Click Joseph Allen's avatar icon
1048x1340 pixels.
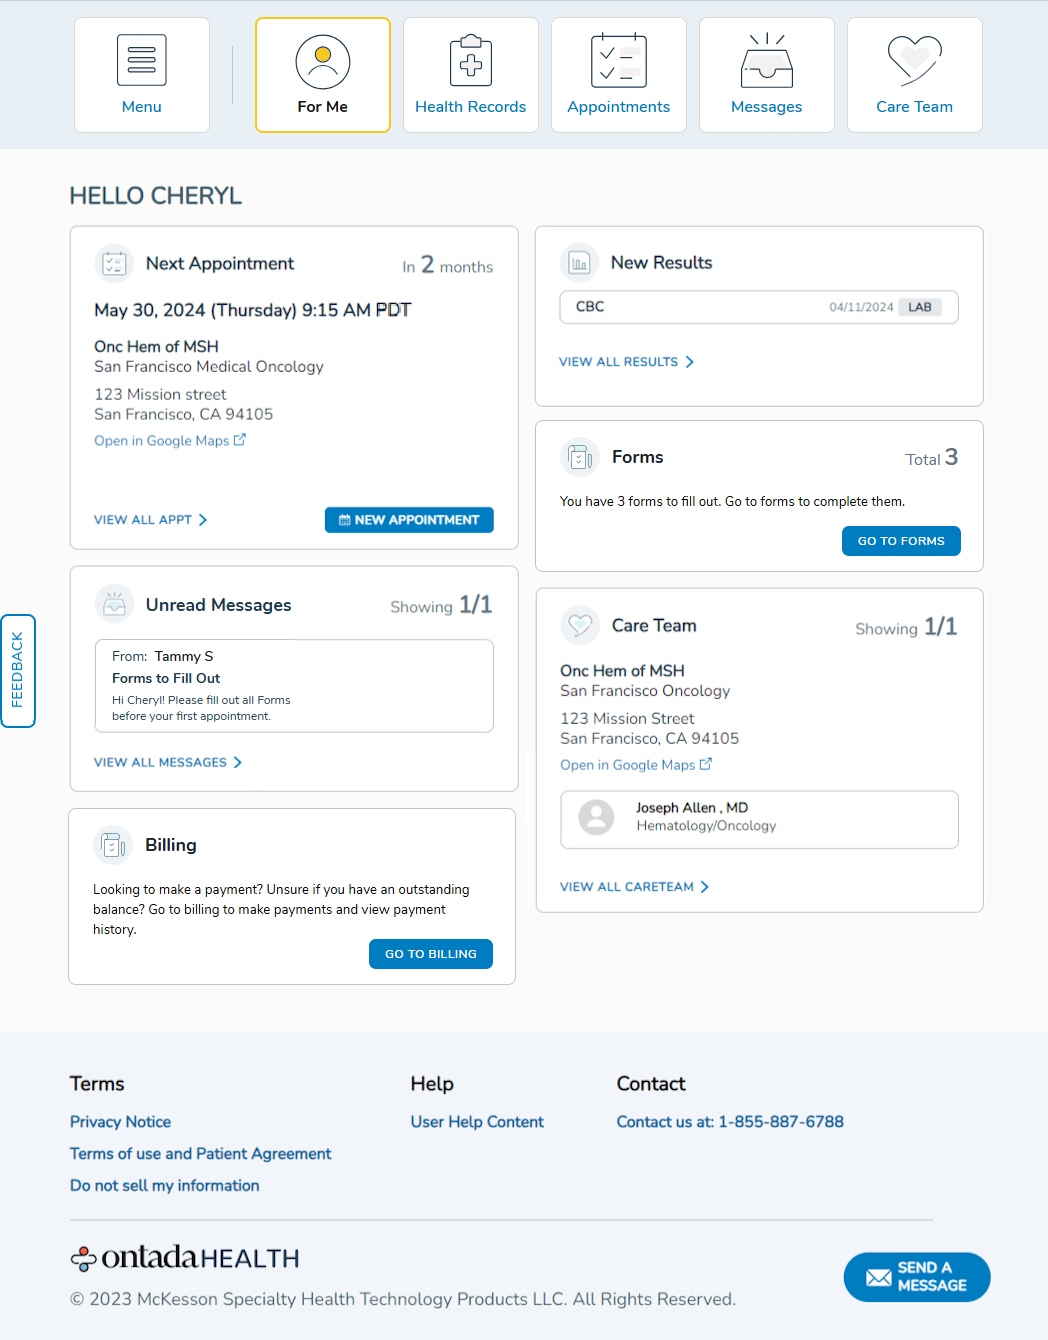point(596,818)
